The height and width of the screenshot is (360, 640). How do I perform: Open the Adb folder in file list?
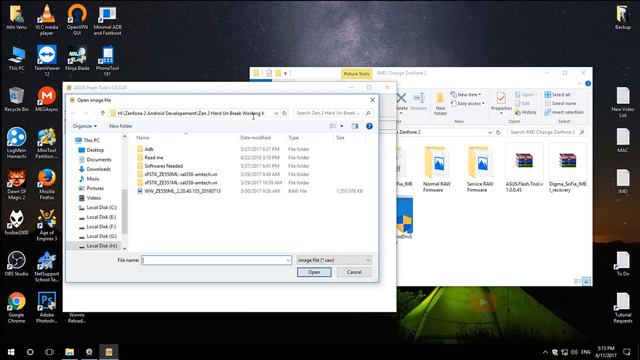(149, 149)
